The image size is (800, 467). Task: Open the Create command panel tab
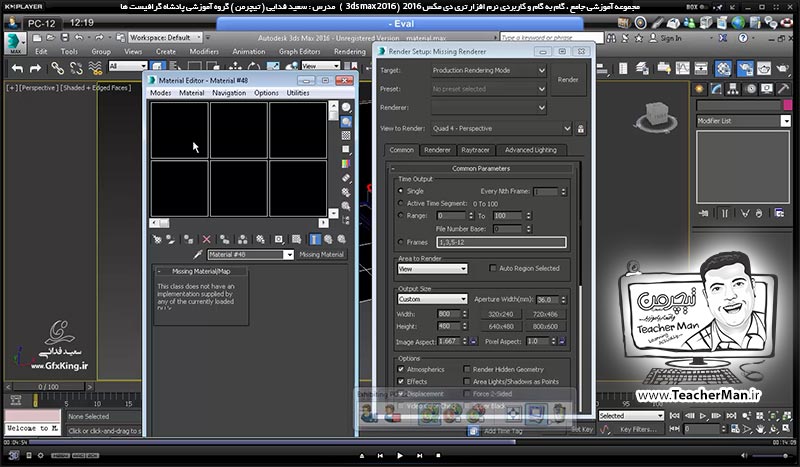click(x=699, y=89)
